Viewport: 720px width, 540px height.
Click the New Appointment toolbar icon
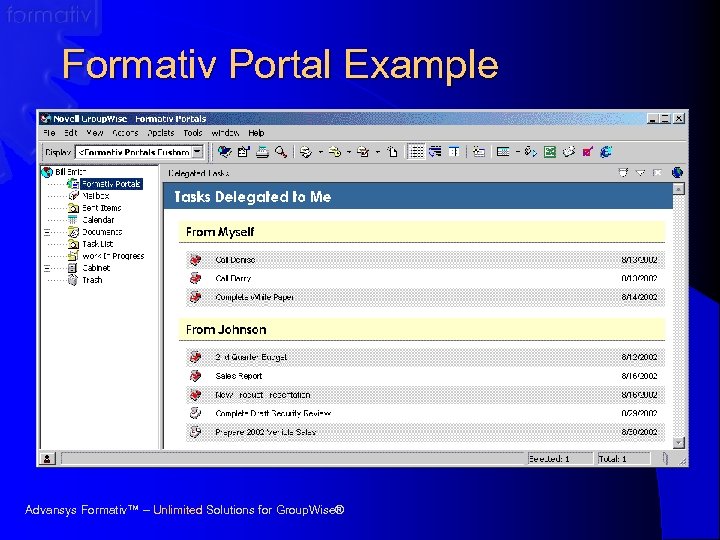pyautogui.click(x=335, y=152)
